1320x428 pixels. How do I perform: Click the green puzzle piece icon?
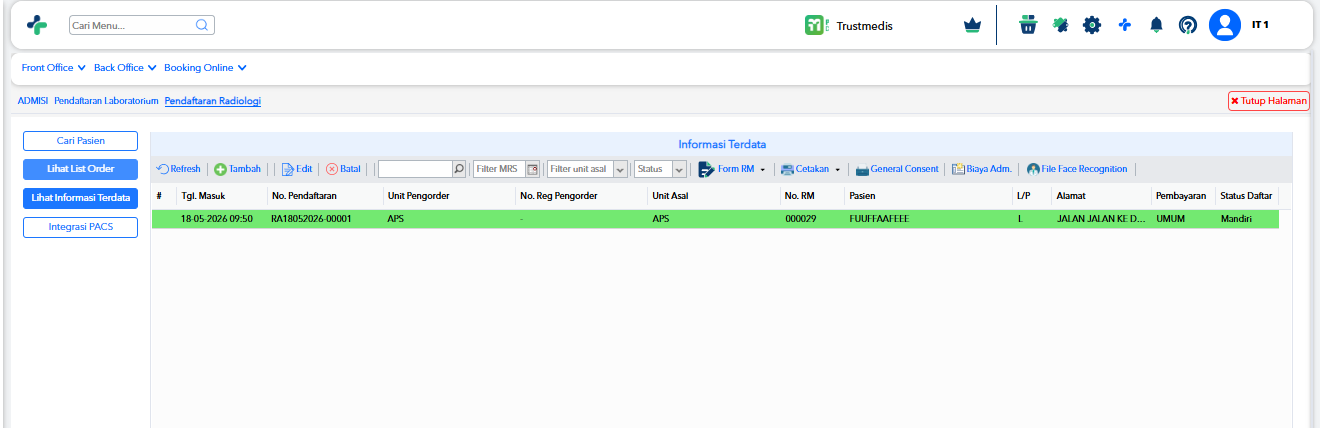1060,25
